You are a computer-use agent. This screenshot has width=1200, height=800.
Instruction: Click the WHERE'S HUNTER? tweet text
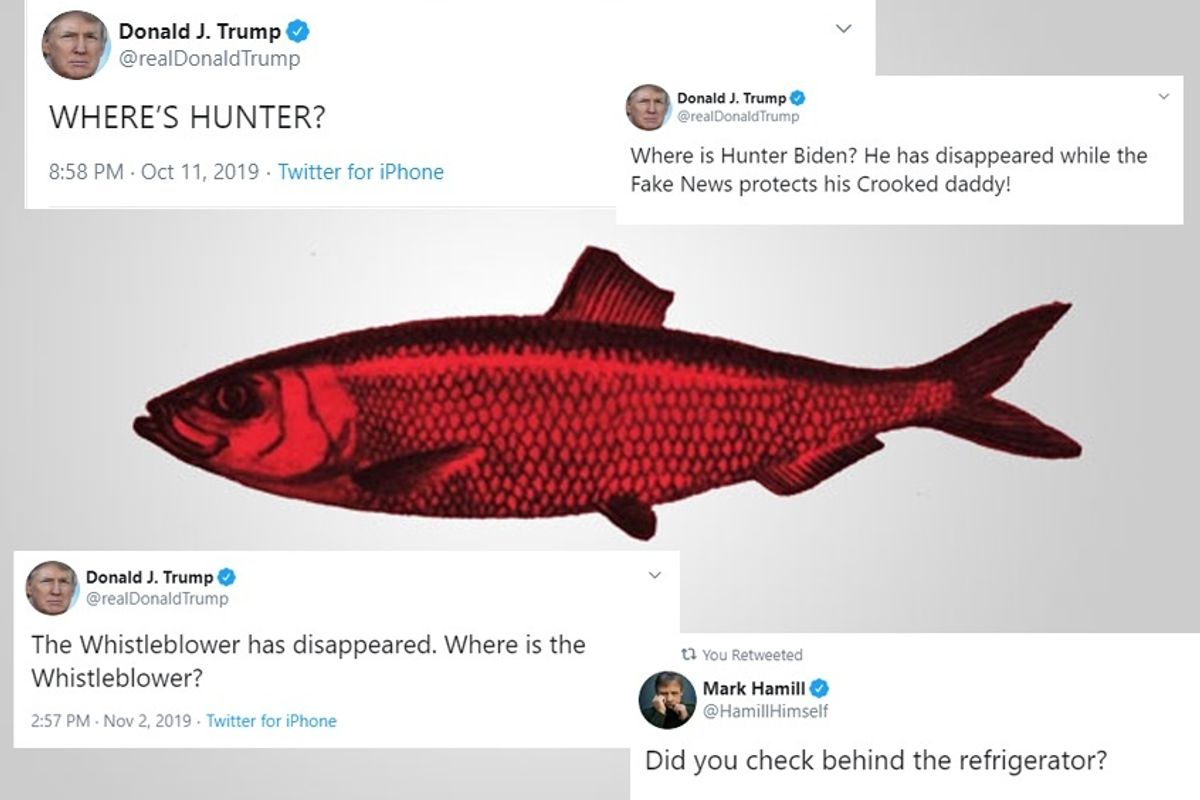click(187, 118)
